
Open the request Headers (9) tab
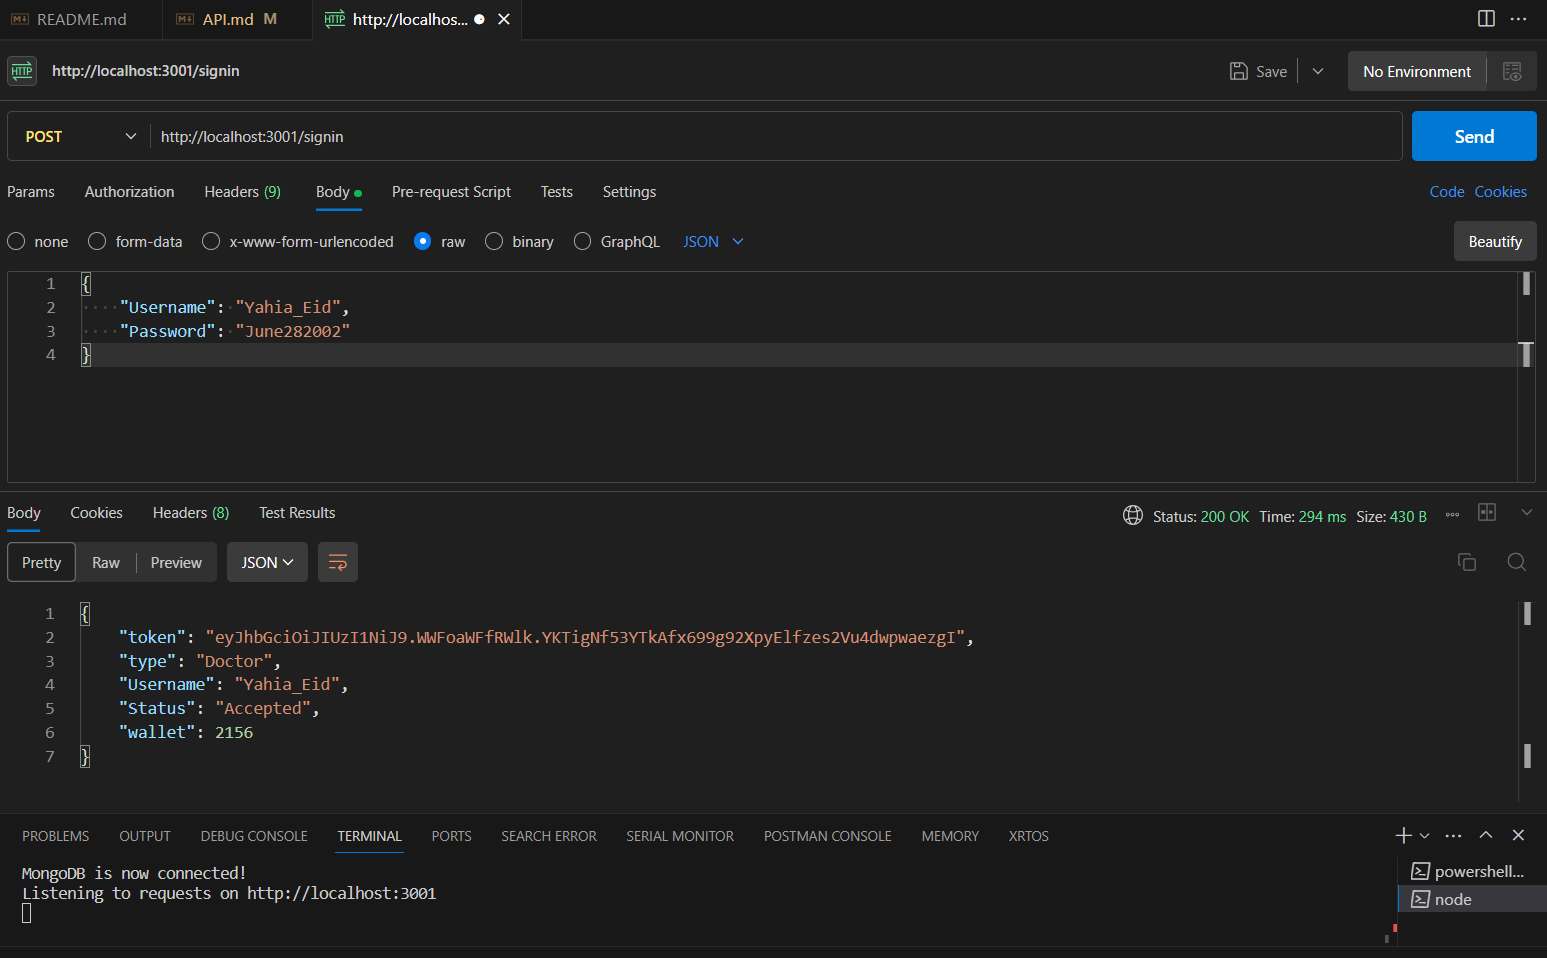[x=242, y=191]
